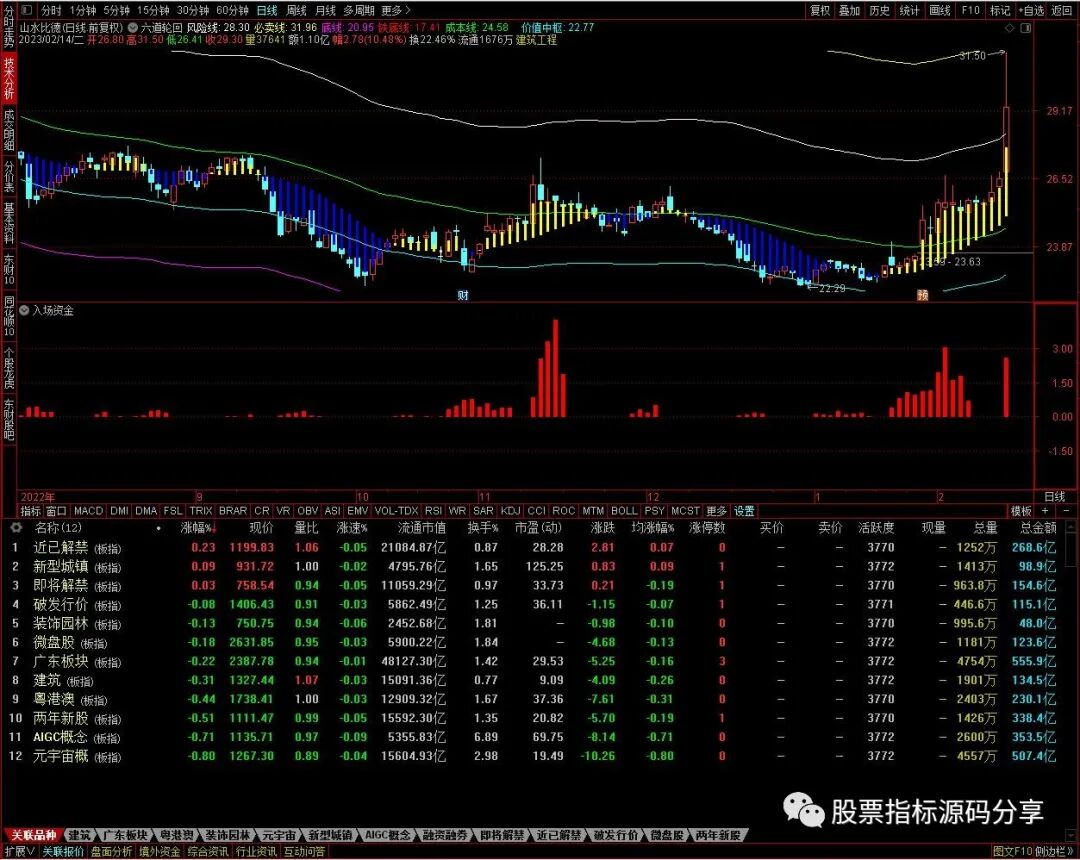1080x860 pixels.
Task: Select the 日线 daily period
Action: pos(267,10)
